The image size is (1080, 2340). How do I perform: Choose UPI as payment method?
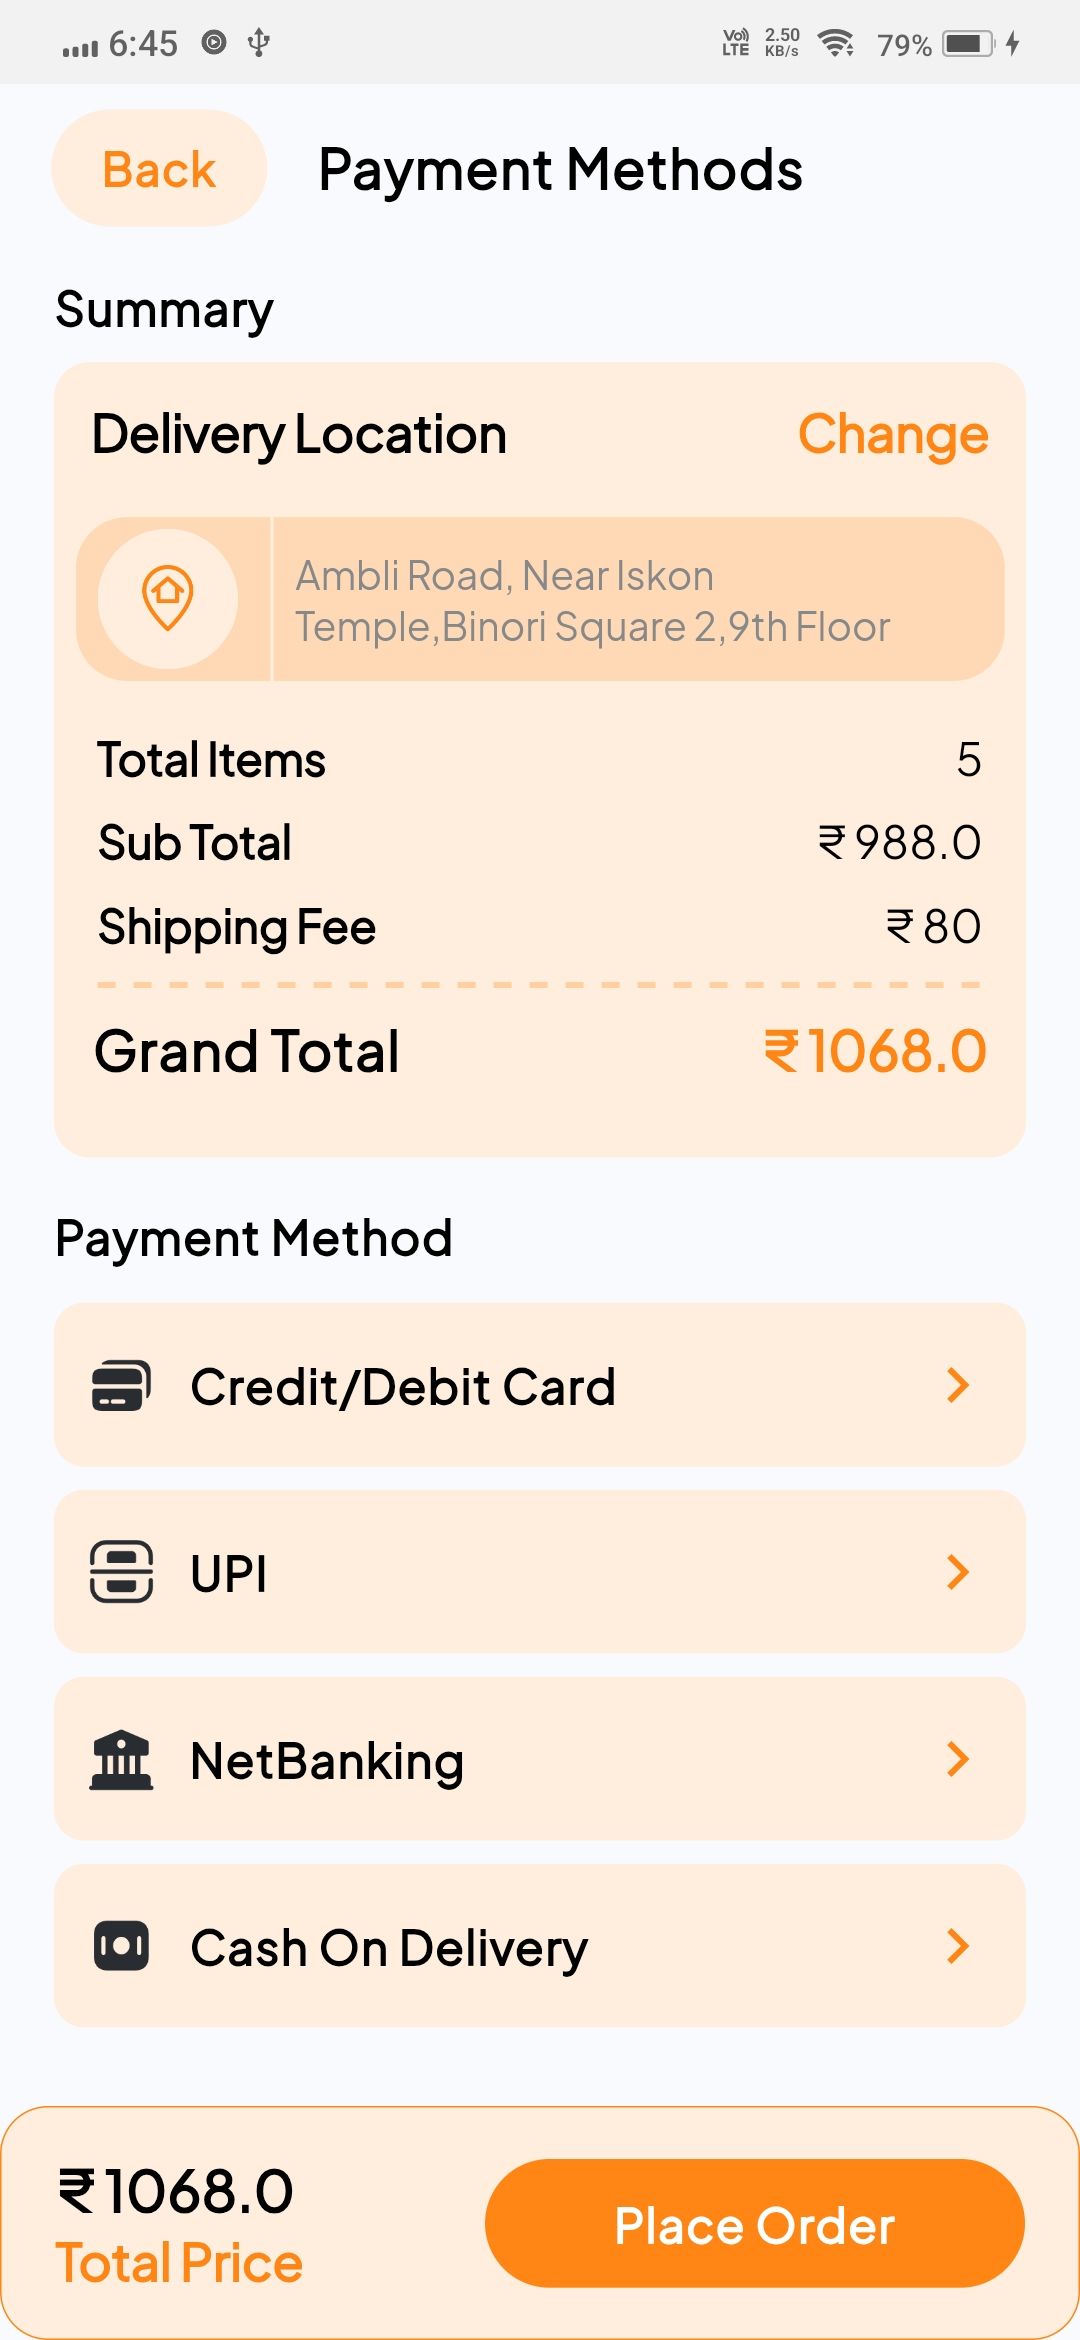pos(230,1573)
